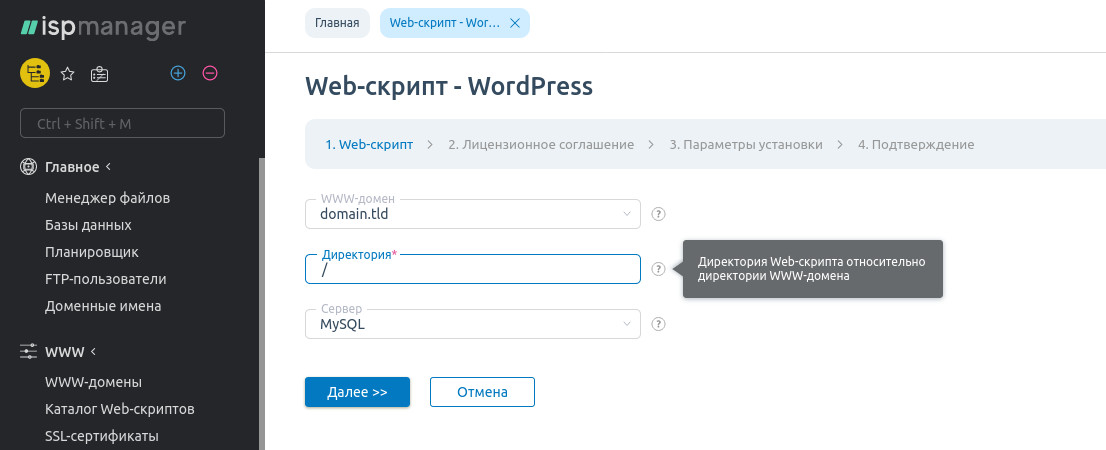Click help icon next to Сервер field
The image size is (1106, 450).
click(658, 324)
